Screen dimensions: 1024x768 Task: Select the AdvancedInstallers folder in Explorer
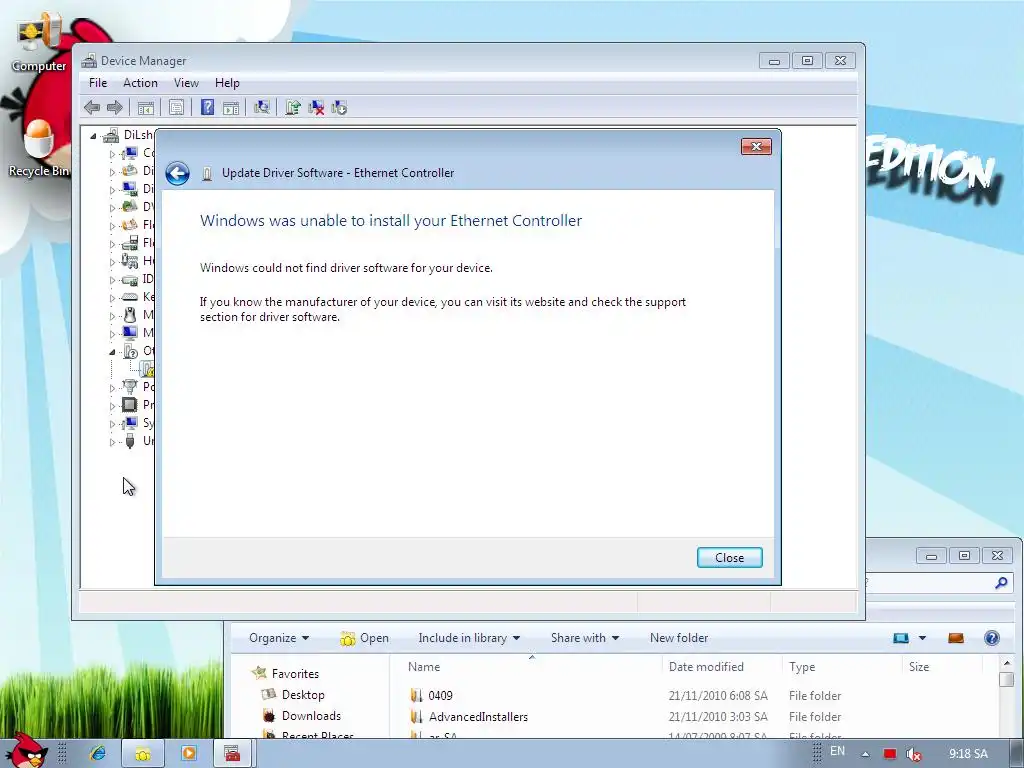469,716
